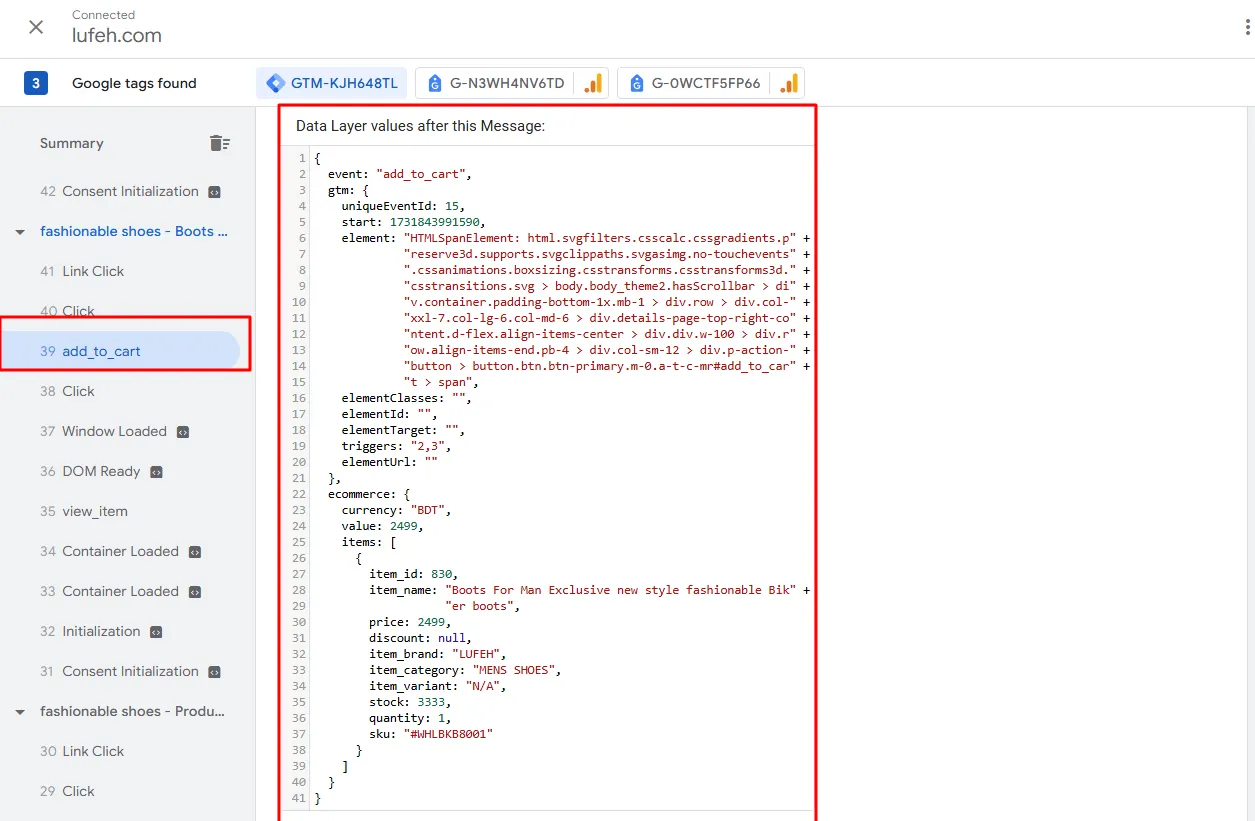Click the value: 2499 line
Image resolution: width=1255 pixels, height=821 pixels.
[x=382, y=526]
